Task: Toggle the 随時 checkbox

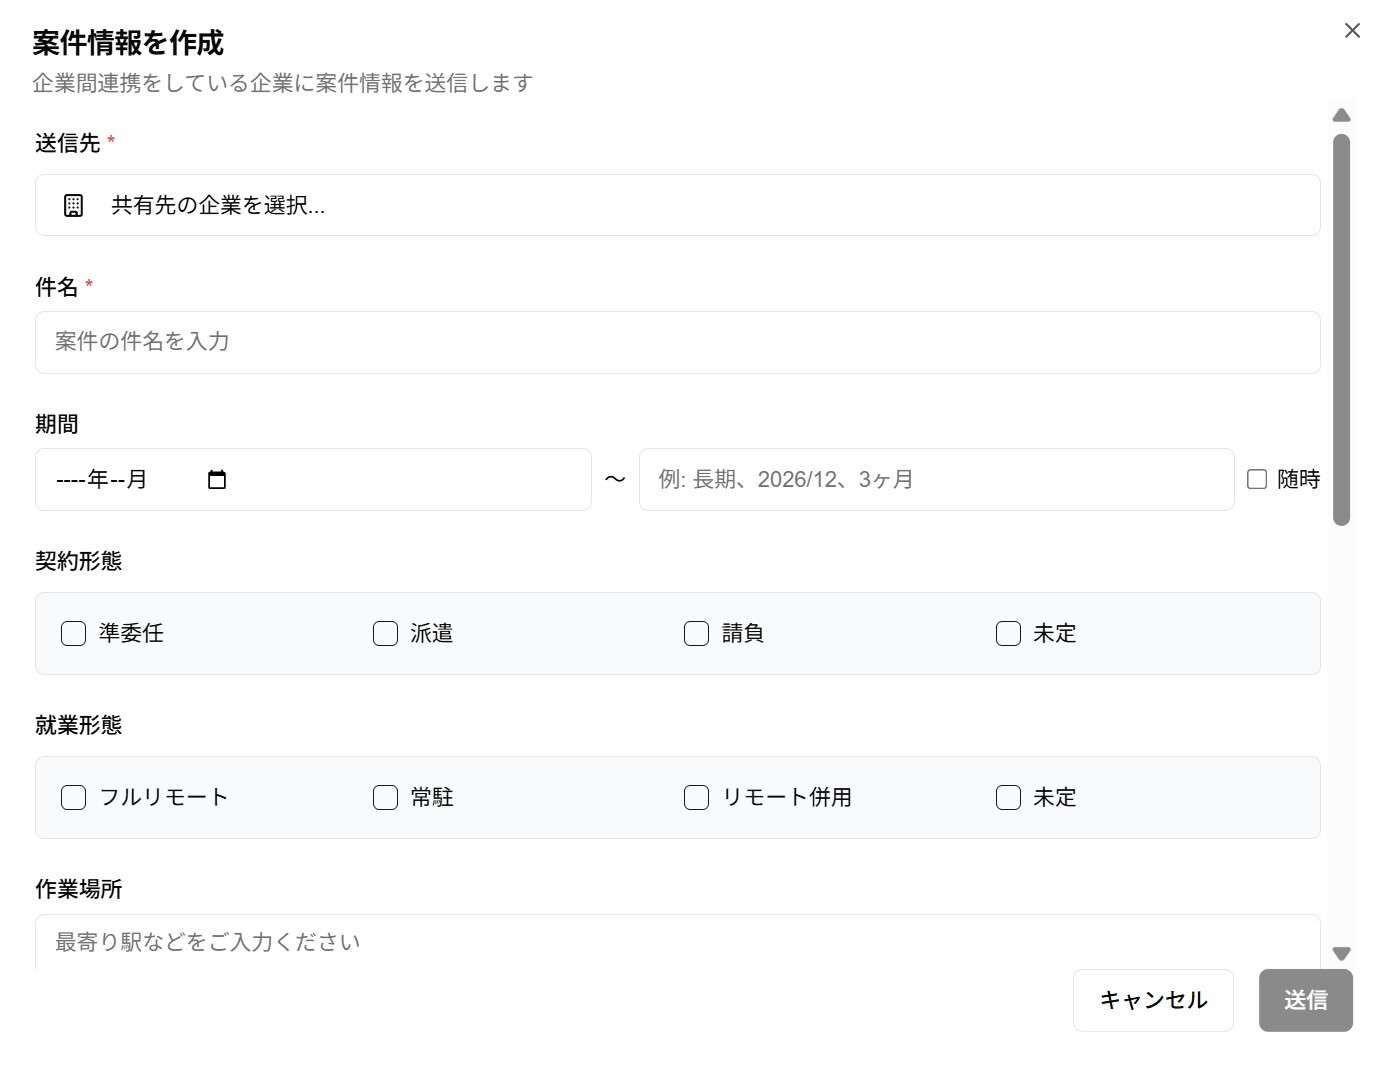Action: [1257, 480]
